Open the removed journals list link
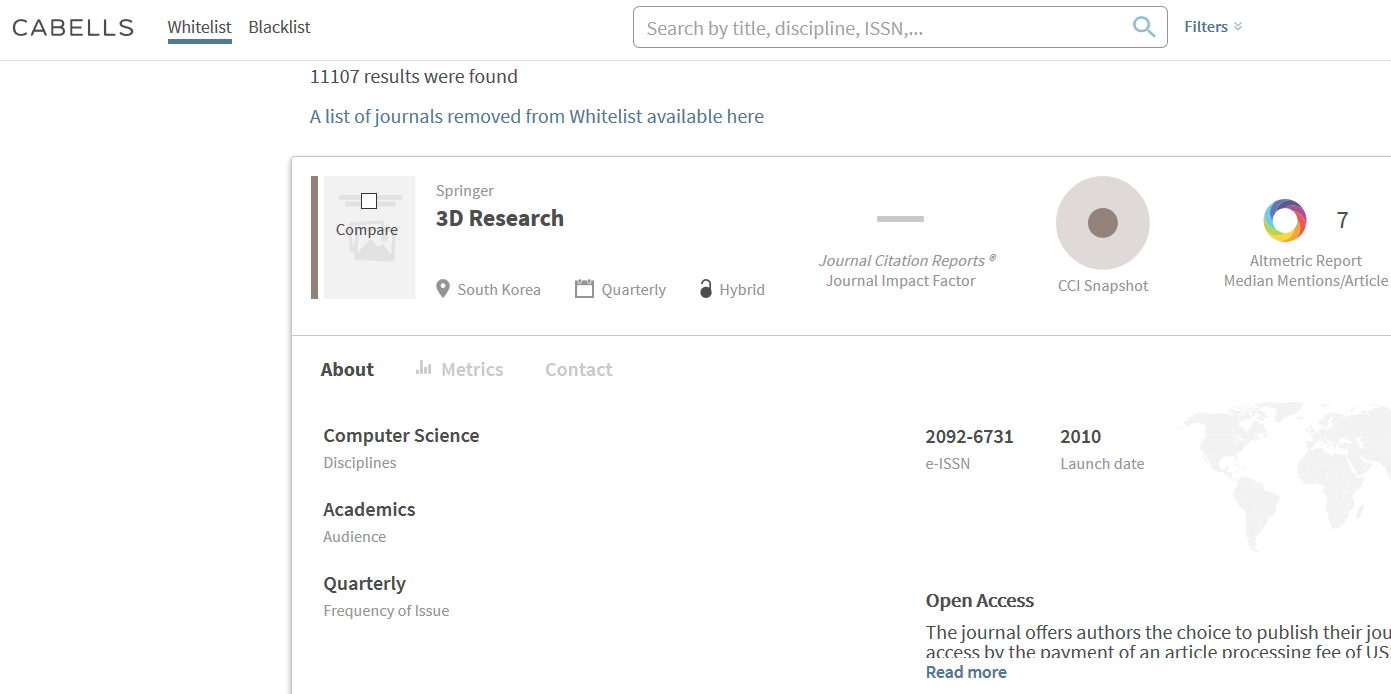The image size is (1391, 694). point(537,116)
